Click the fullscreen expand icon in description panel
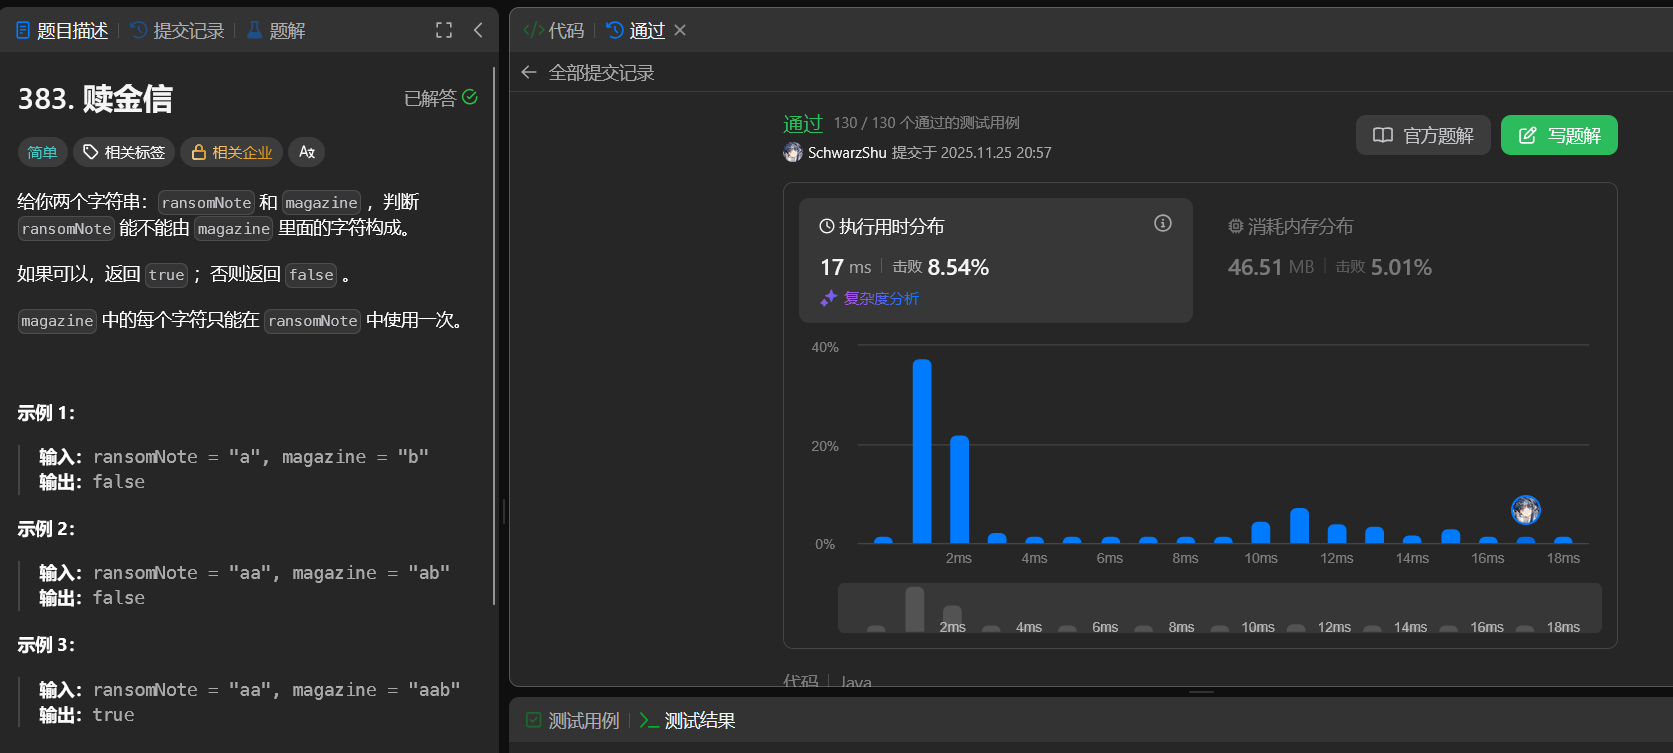 (x=444, y=30)
